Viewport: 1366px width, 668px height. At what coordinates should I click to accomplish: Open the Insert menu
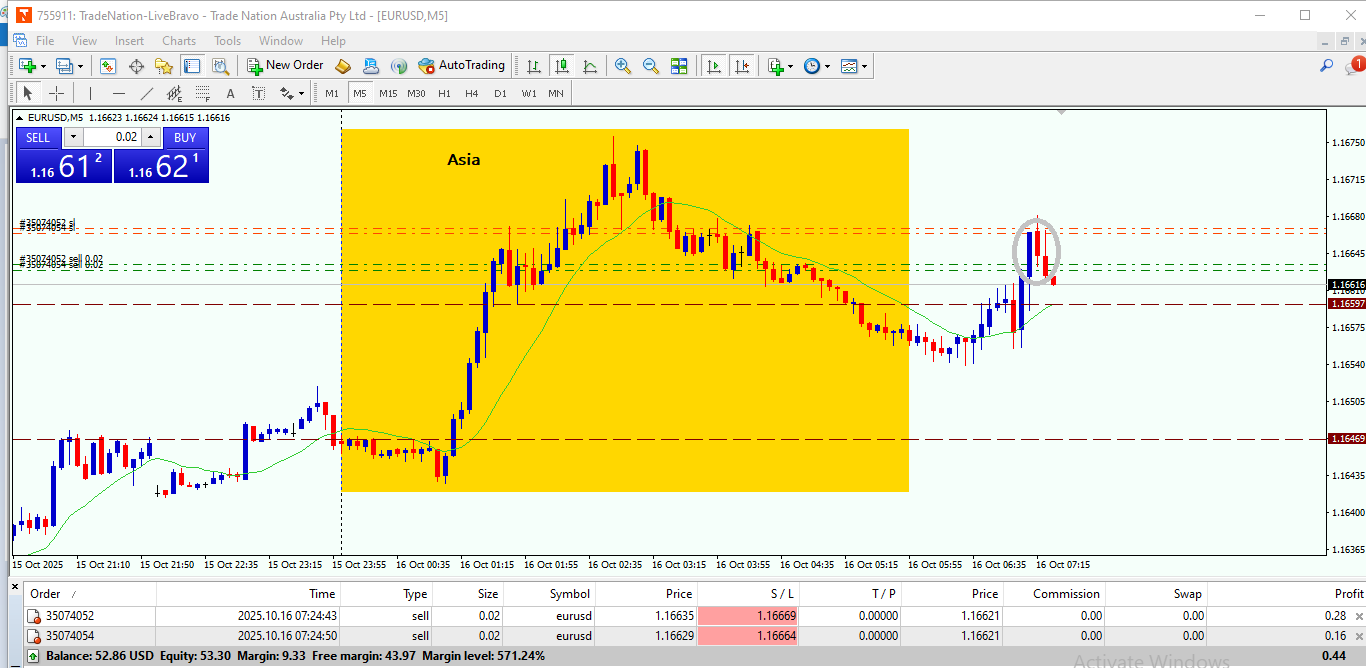[x=129, y=41]
